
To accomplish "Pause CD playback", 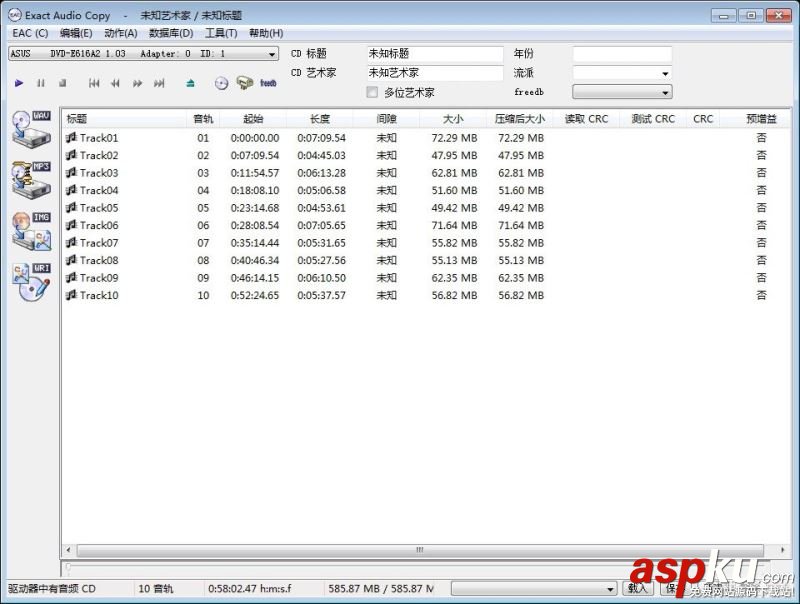I will click(40, 83).
